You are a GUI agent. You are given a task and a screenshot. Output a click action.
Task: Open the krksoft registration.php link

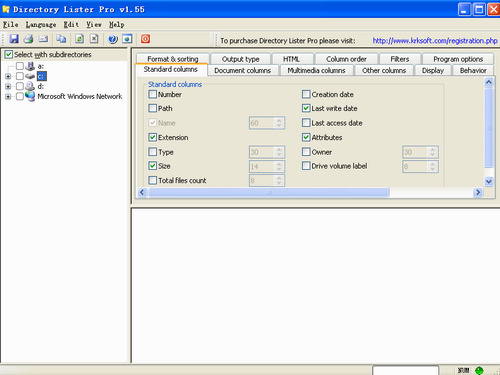(x=435, y=41)
